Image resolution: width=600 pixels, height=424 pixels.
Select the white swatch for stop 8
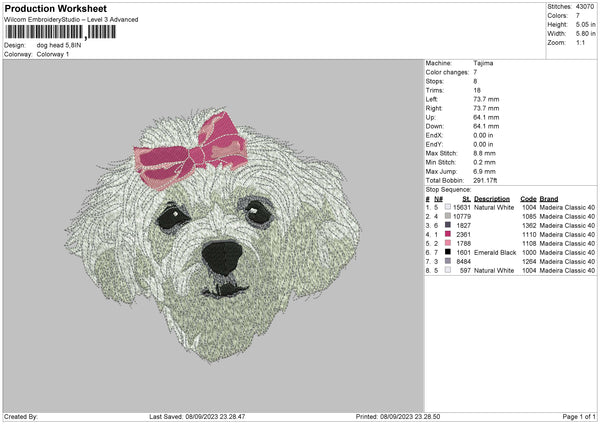pos(448,270)
